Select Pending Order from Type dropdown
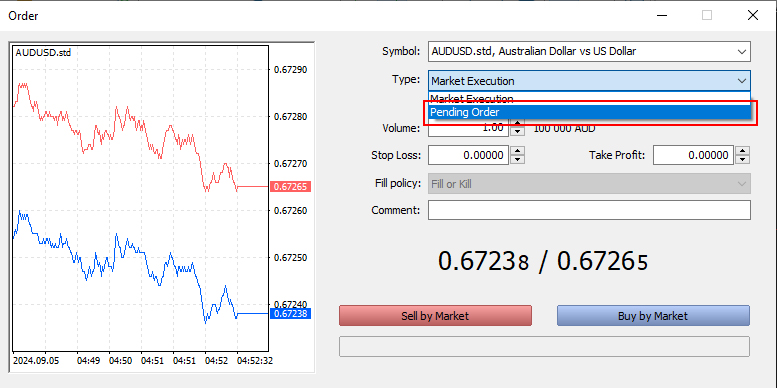777x388 pixels. pyautogui.click(x=589, y=112)
